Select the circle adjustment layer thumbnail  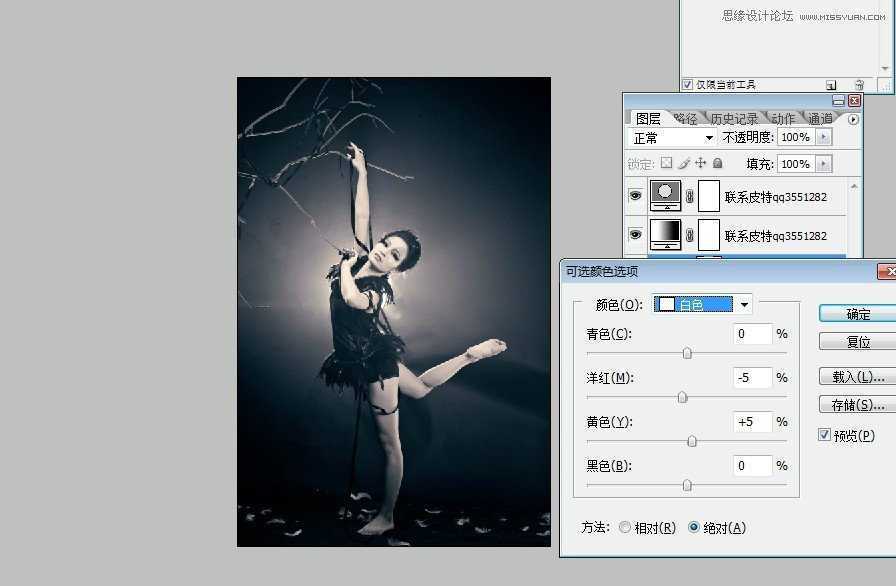[x=665, y=196]
